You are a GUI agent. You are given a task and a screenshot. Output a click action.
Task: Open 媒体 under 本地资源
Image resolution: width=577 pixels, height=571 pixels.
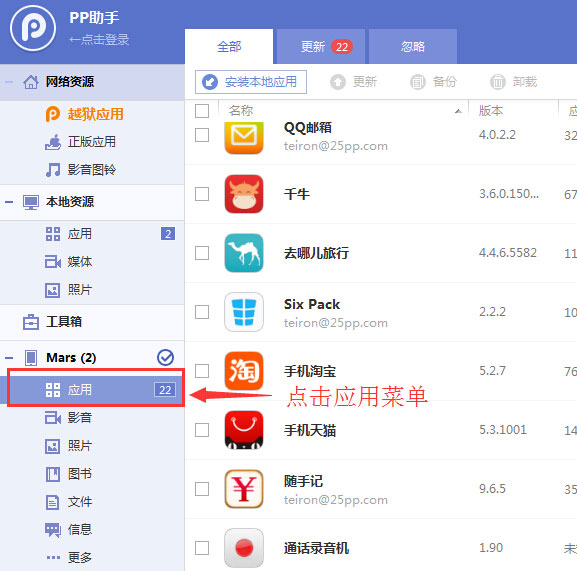(x=92, y=262)
